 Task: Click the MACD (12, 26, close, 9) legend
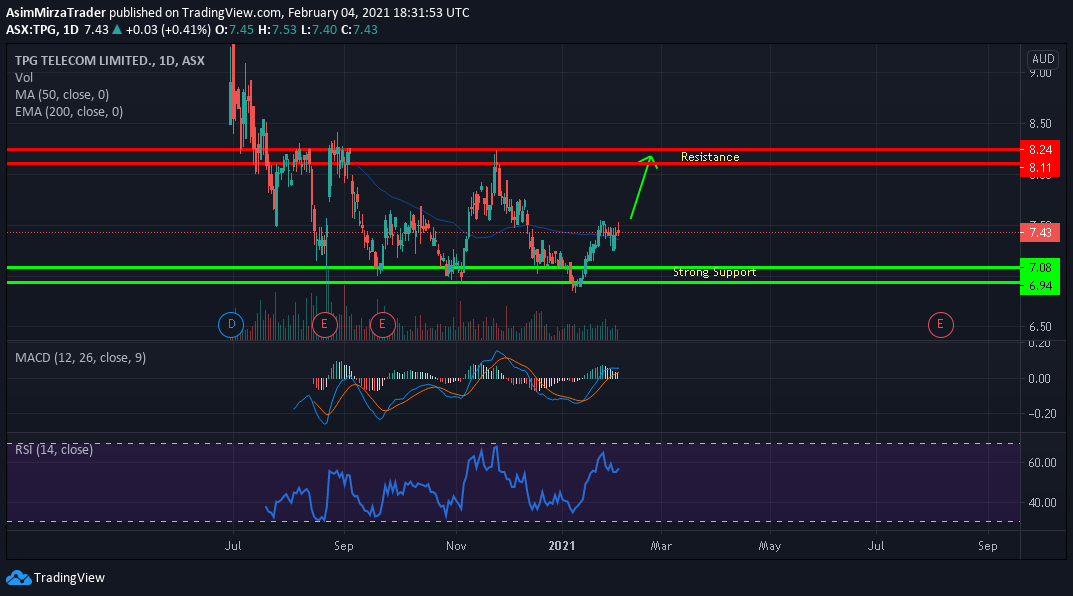tap(80, 357)
